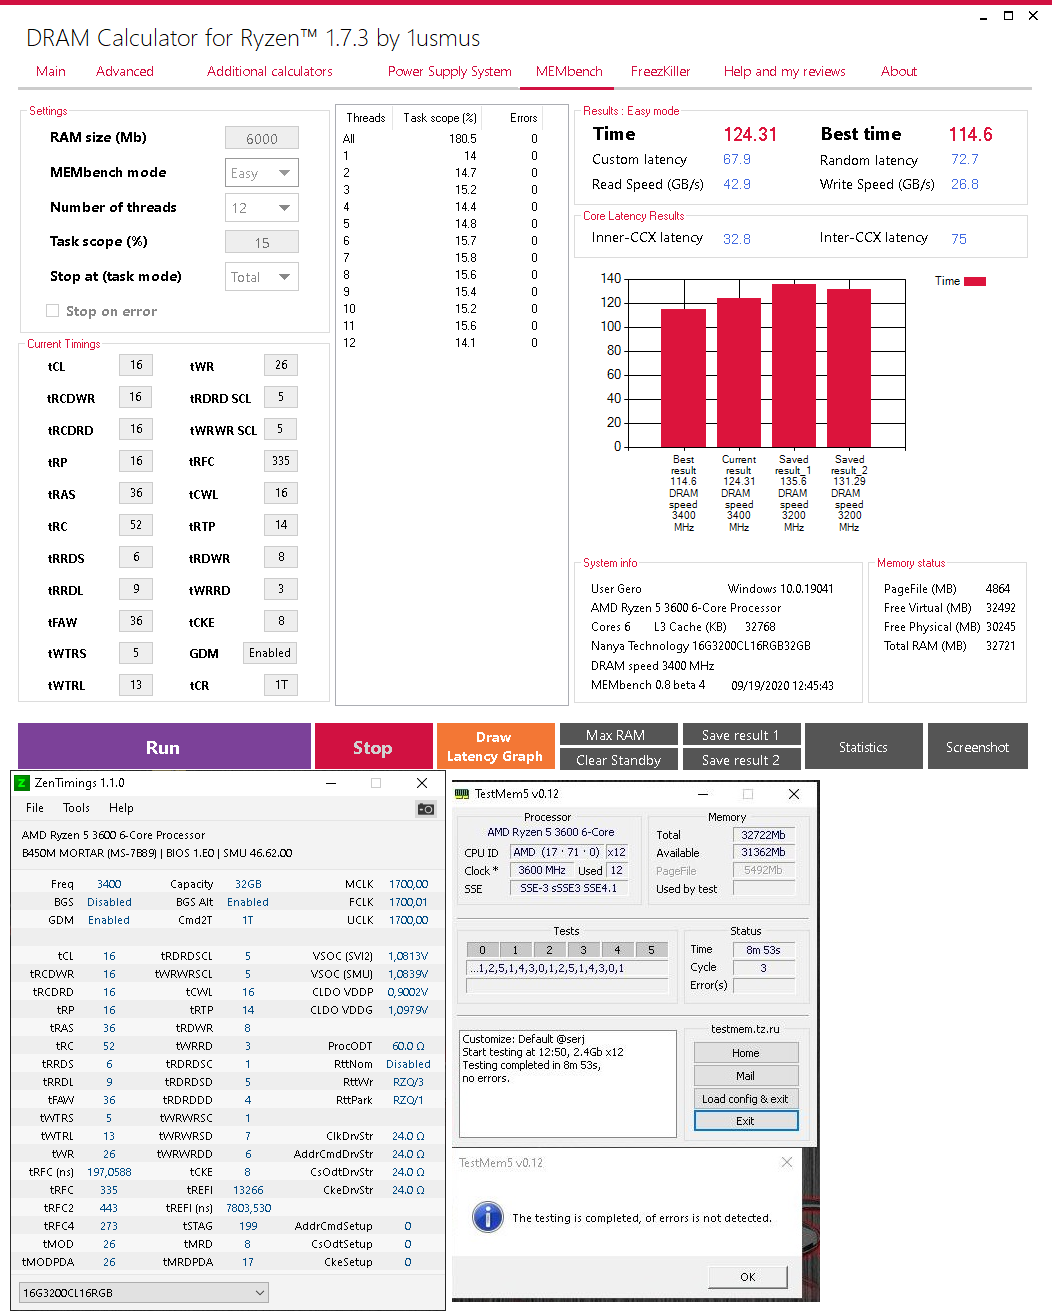Click Save result 2 button
Viewport: 1052px width, 1312px height.
(741, 760)
